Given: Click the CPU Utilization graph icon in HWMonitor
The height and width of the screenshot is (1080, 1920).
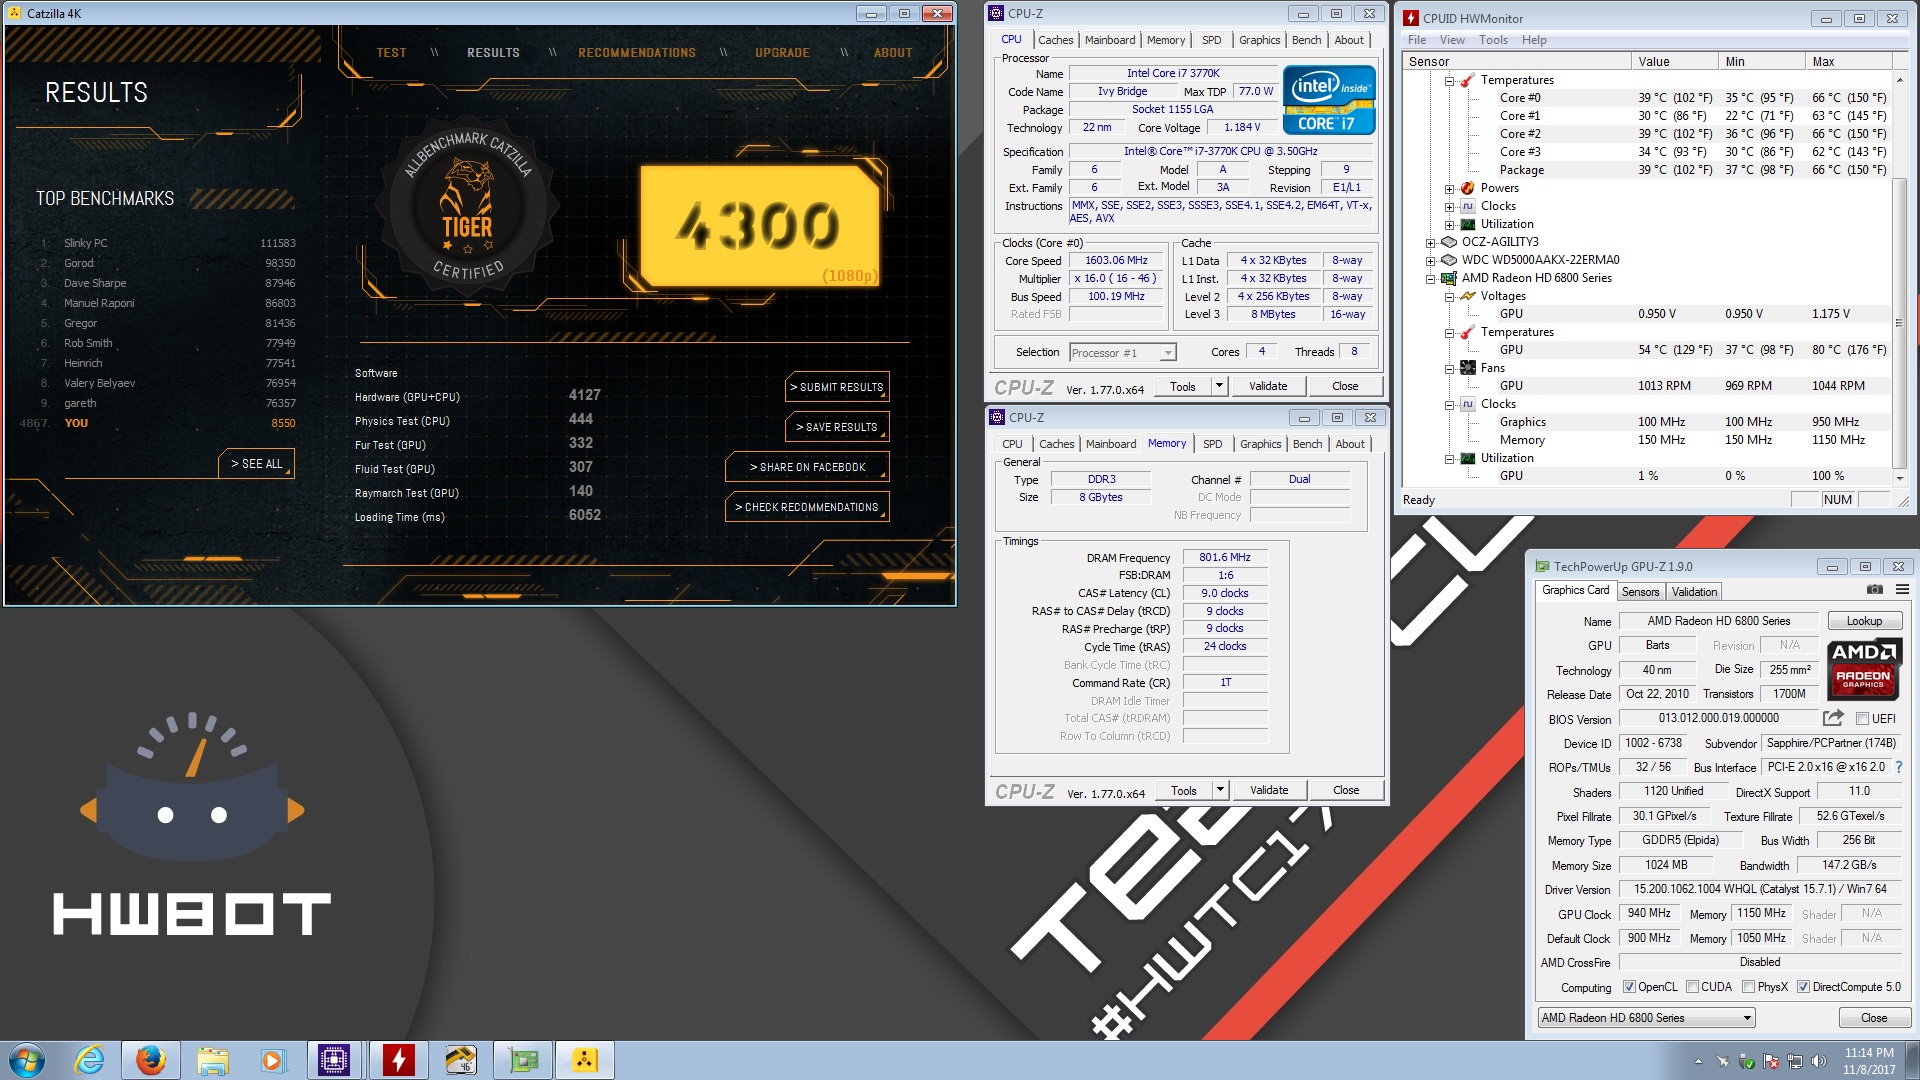Looking at the screenshot, I should point(1467,224).
